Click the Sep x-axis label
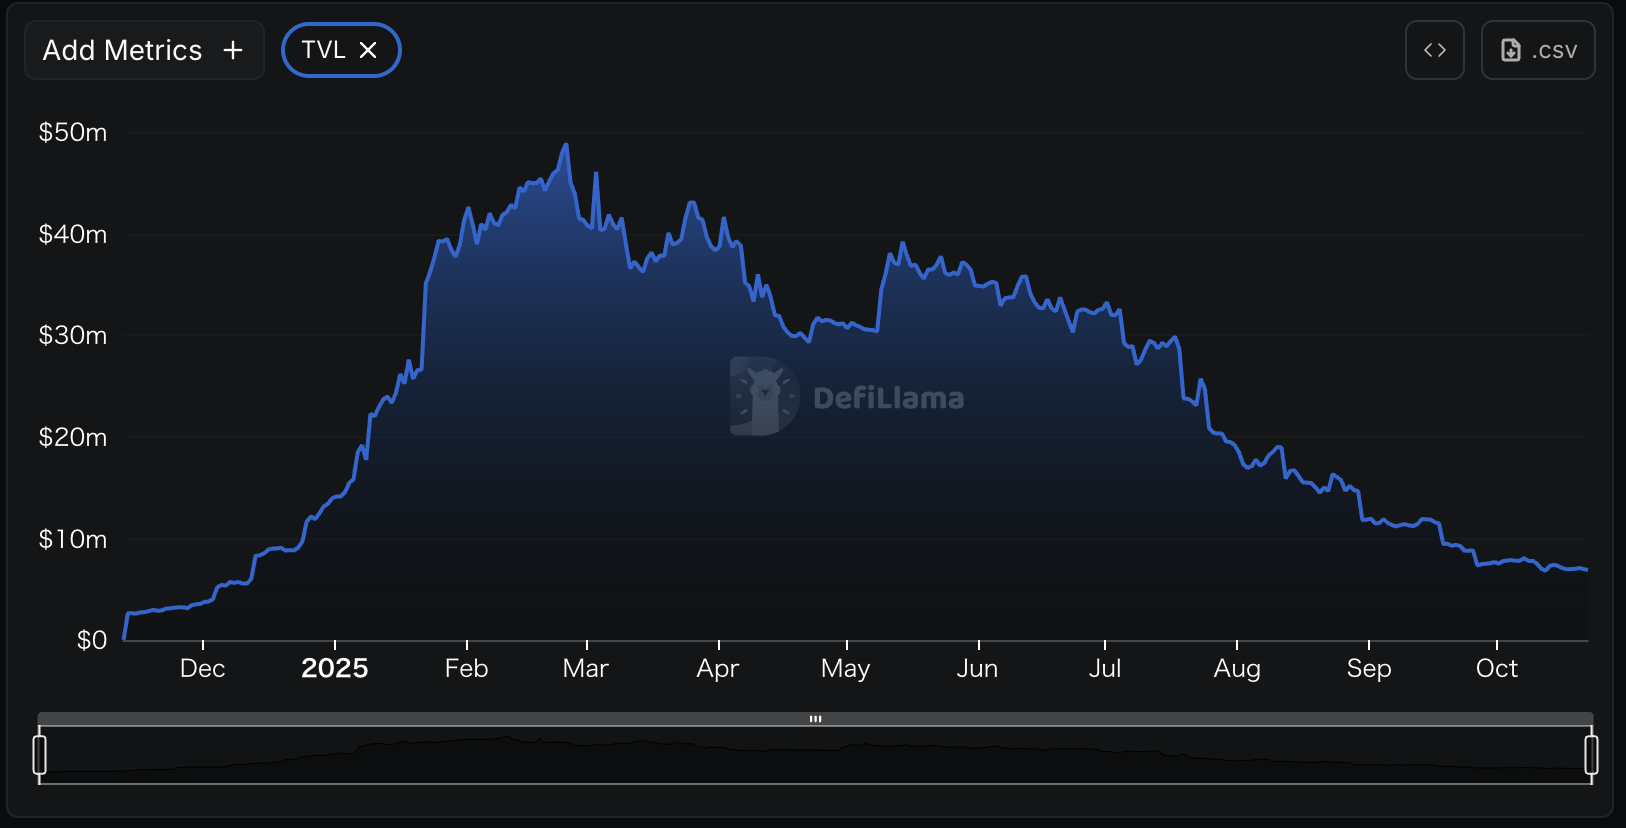 click(x=1369, y=669)
